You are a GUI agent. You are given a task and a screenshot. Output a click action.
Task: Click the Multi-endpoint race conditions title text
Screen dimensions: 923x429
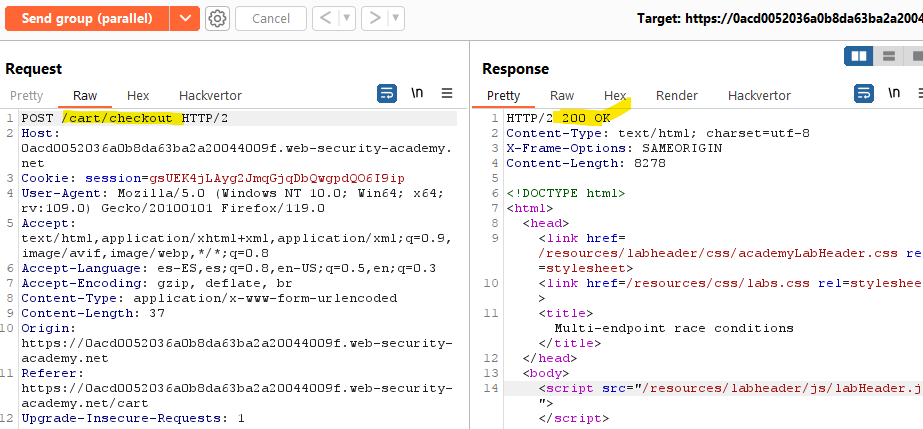click(674, 328)
